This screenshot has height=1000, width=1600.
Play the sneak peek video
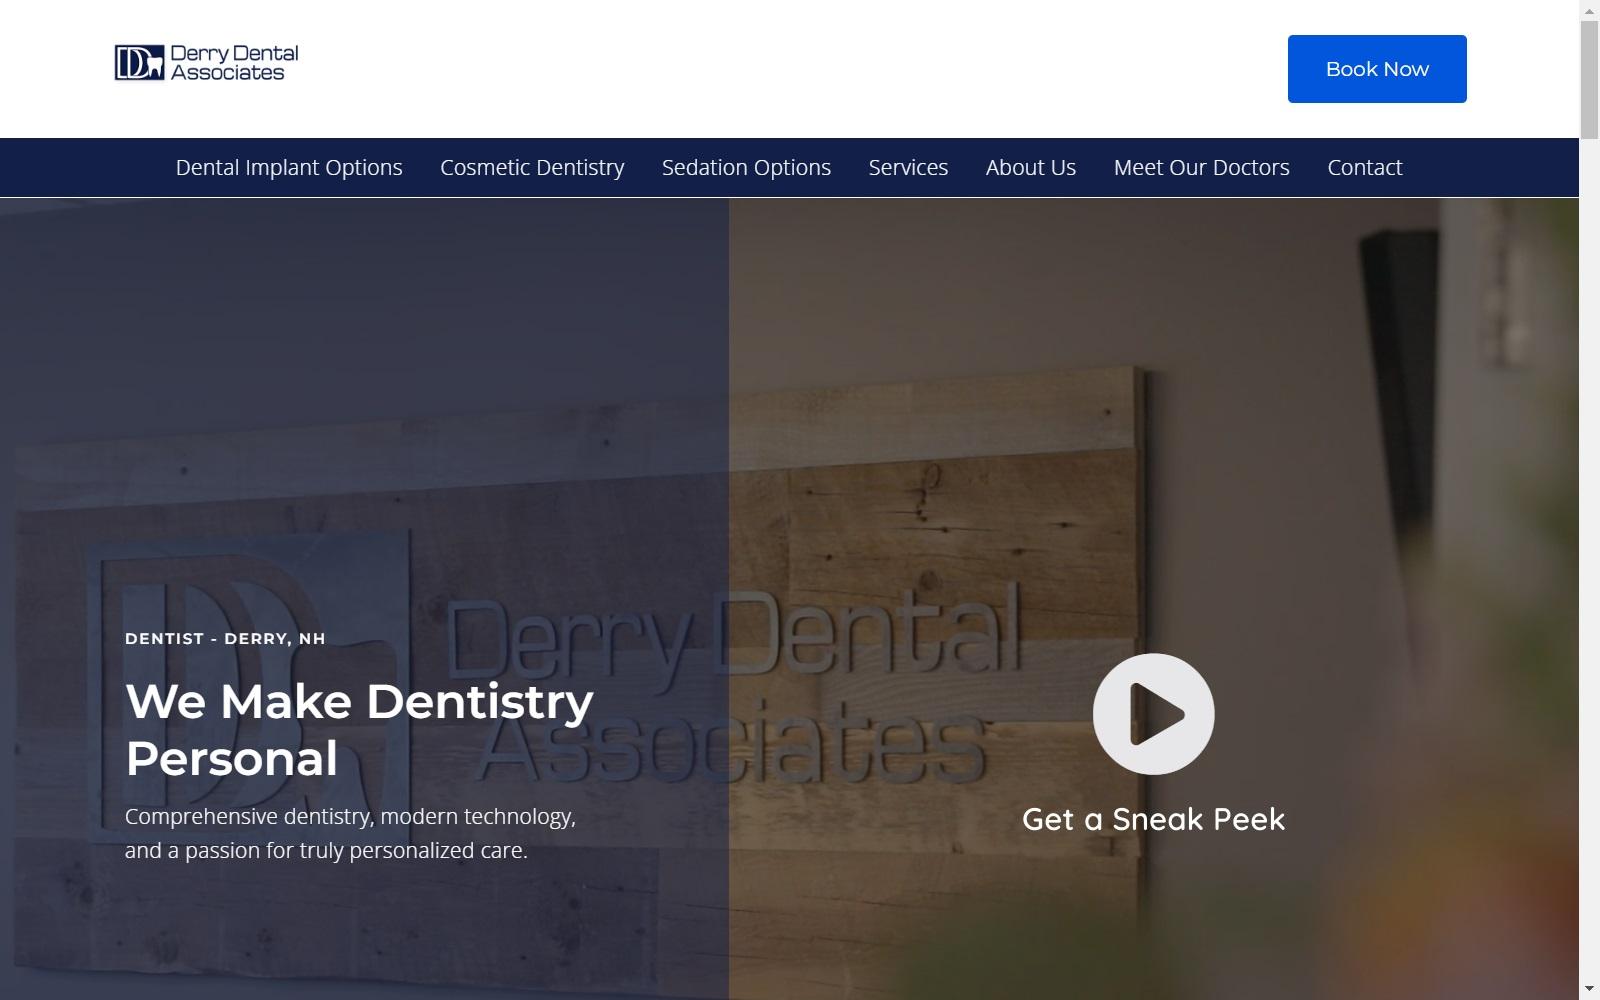click(1154, 714)
